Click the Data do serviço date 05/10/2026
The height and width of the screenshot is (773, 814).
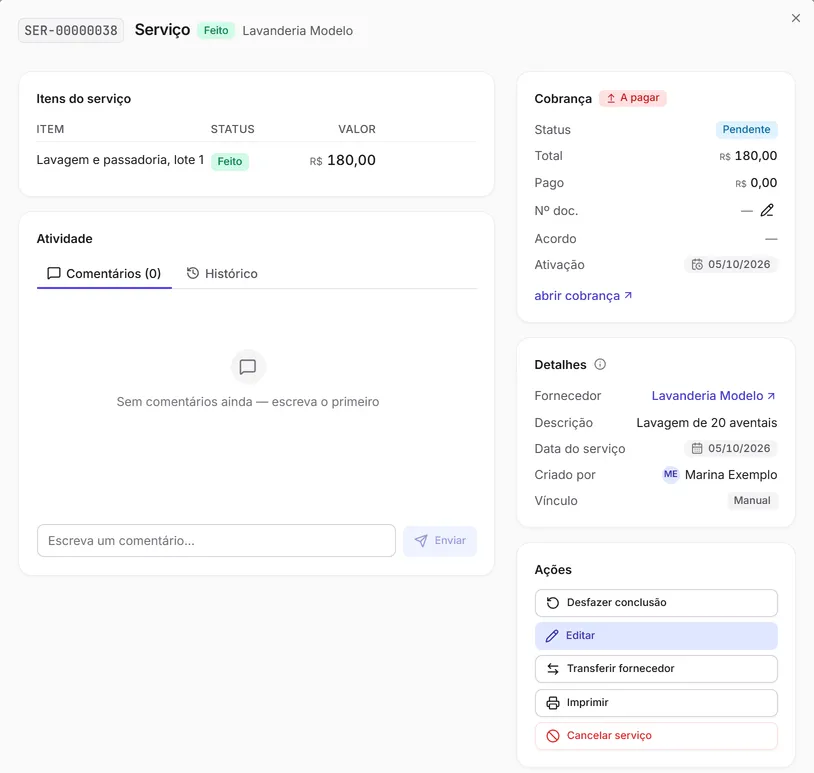731,449
